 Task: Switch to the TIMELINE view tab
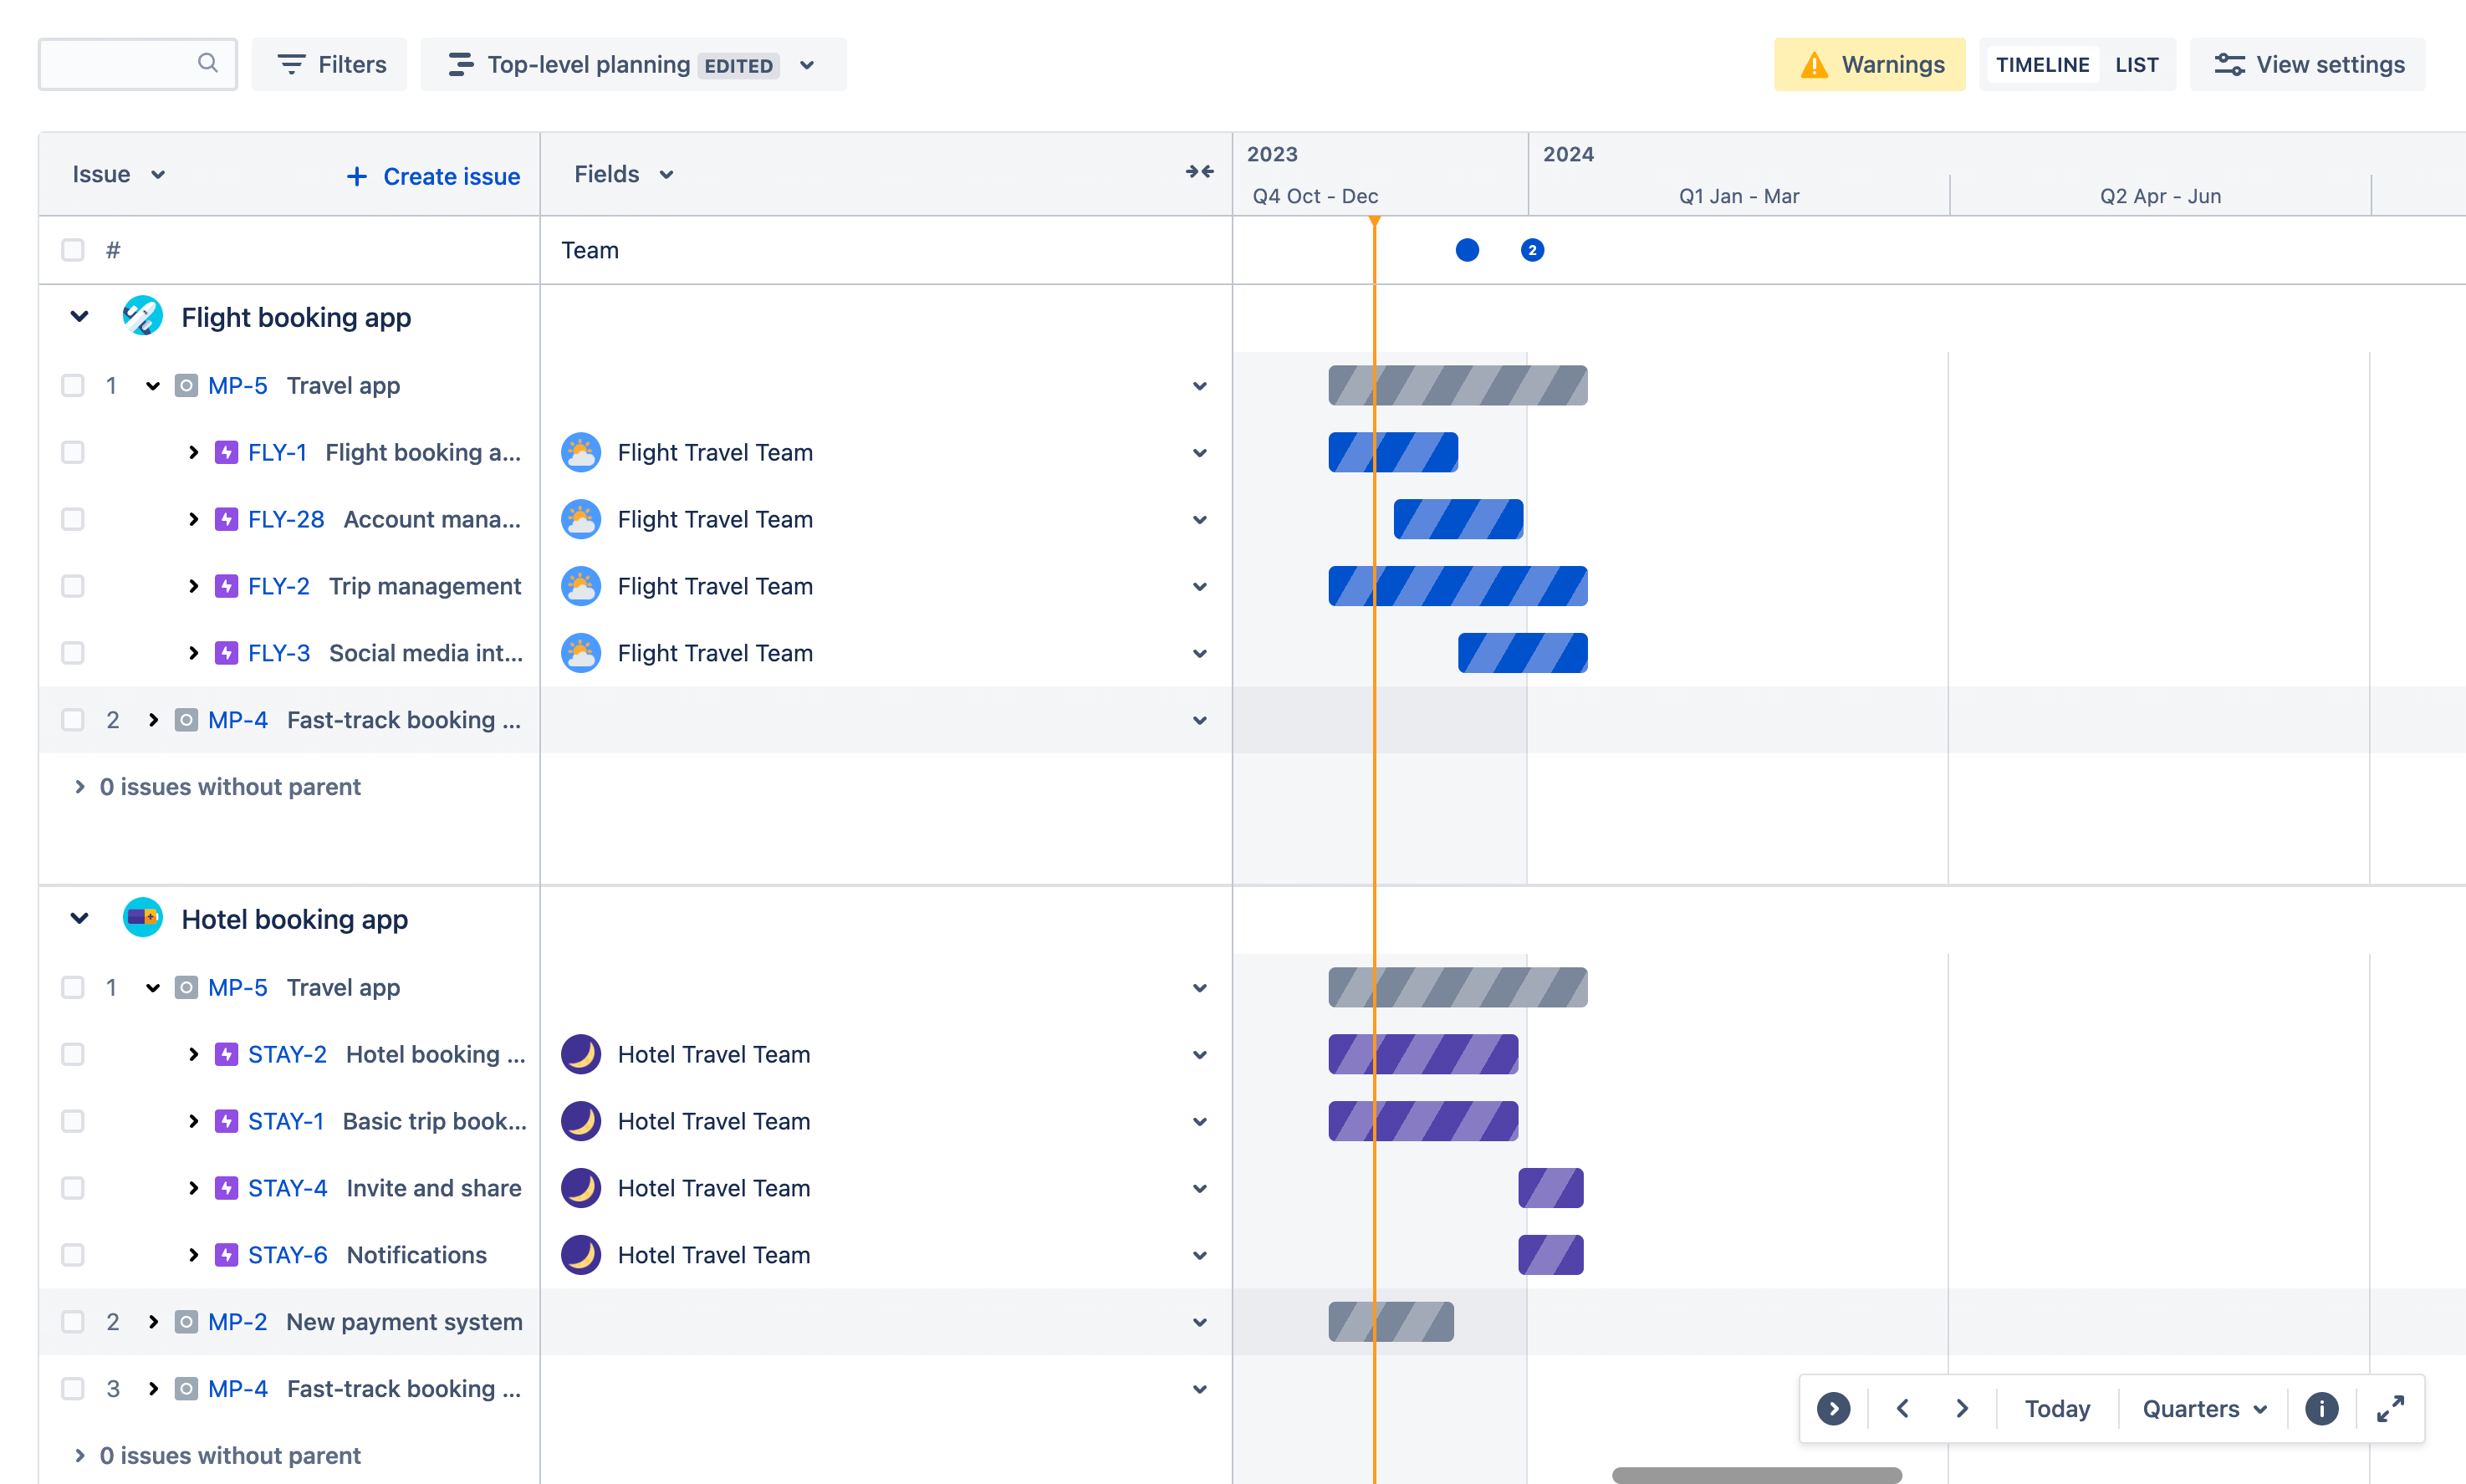click(2041, 65)
